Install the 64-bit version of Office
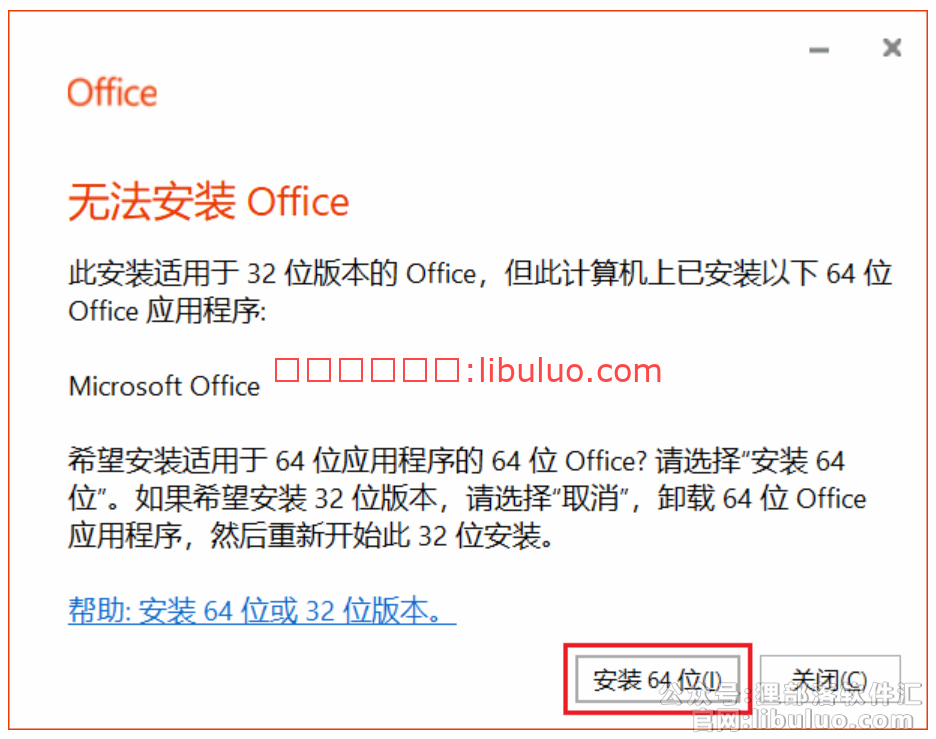The width and height of the screenshot is (936, 739). pos(657,679)
